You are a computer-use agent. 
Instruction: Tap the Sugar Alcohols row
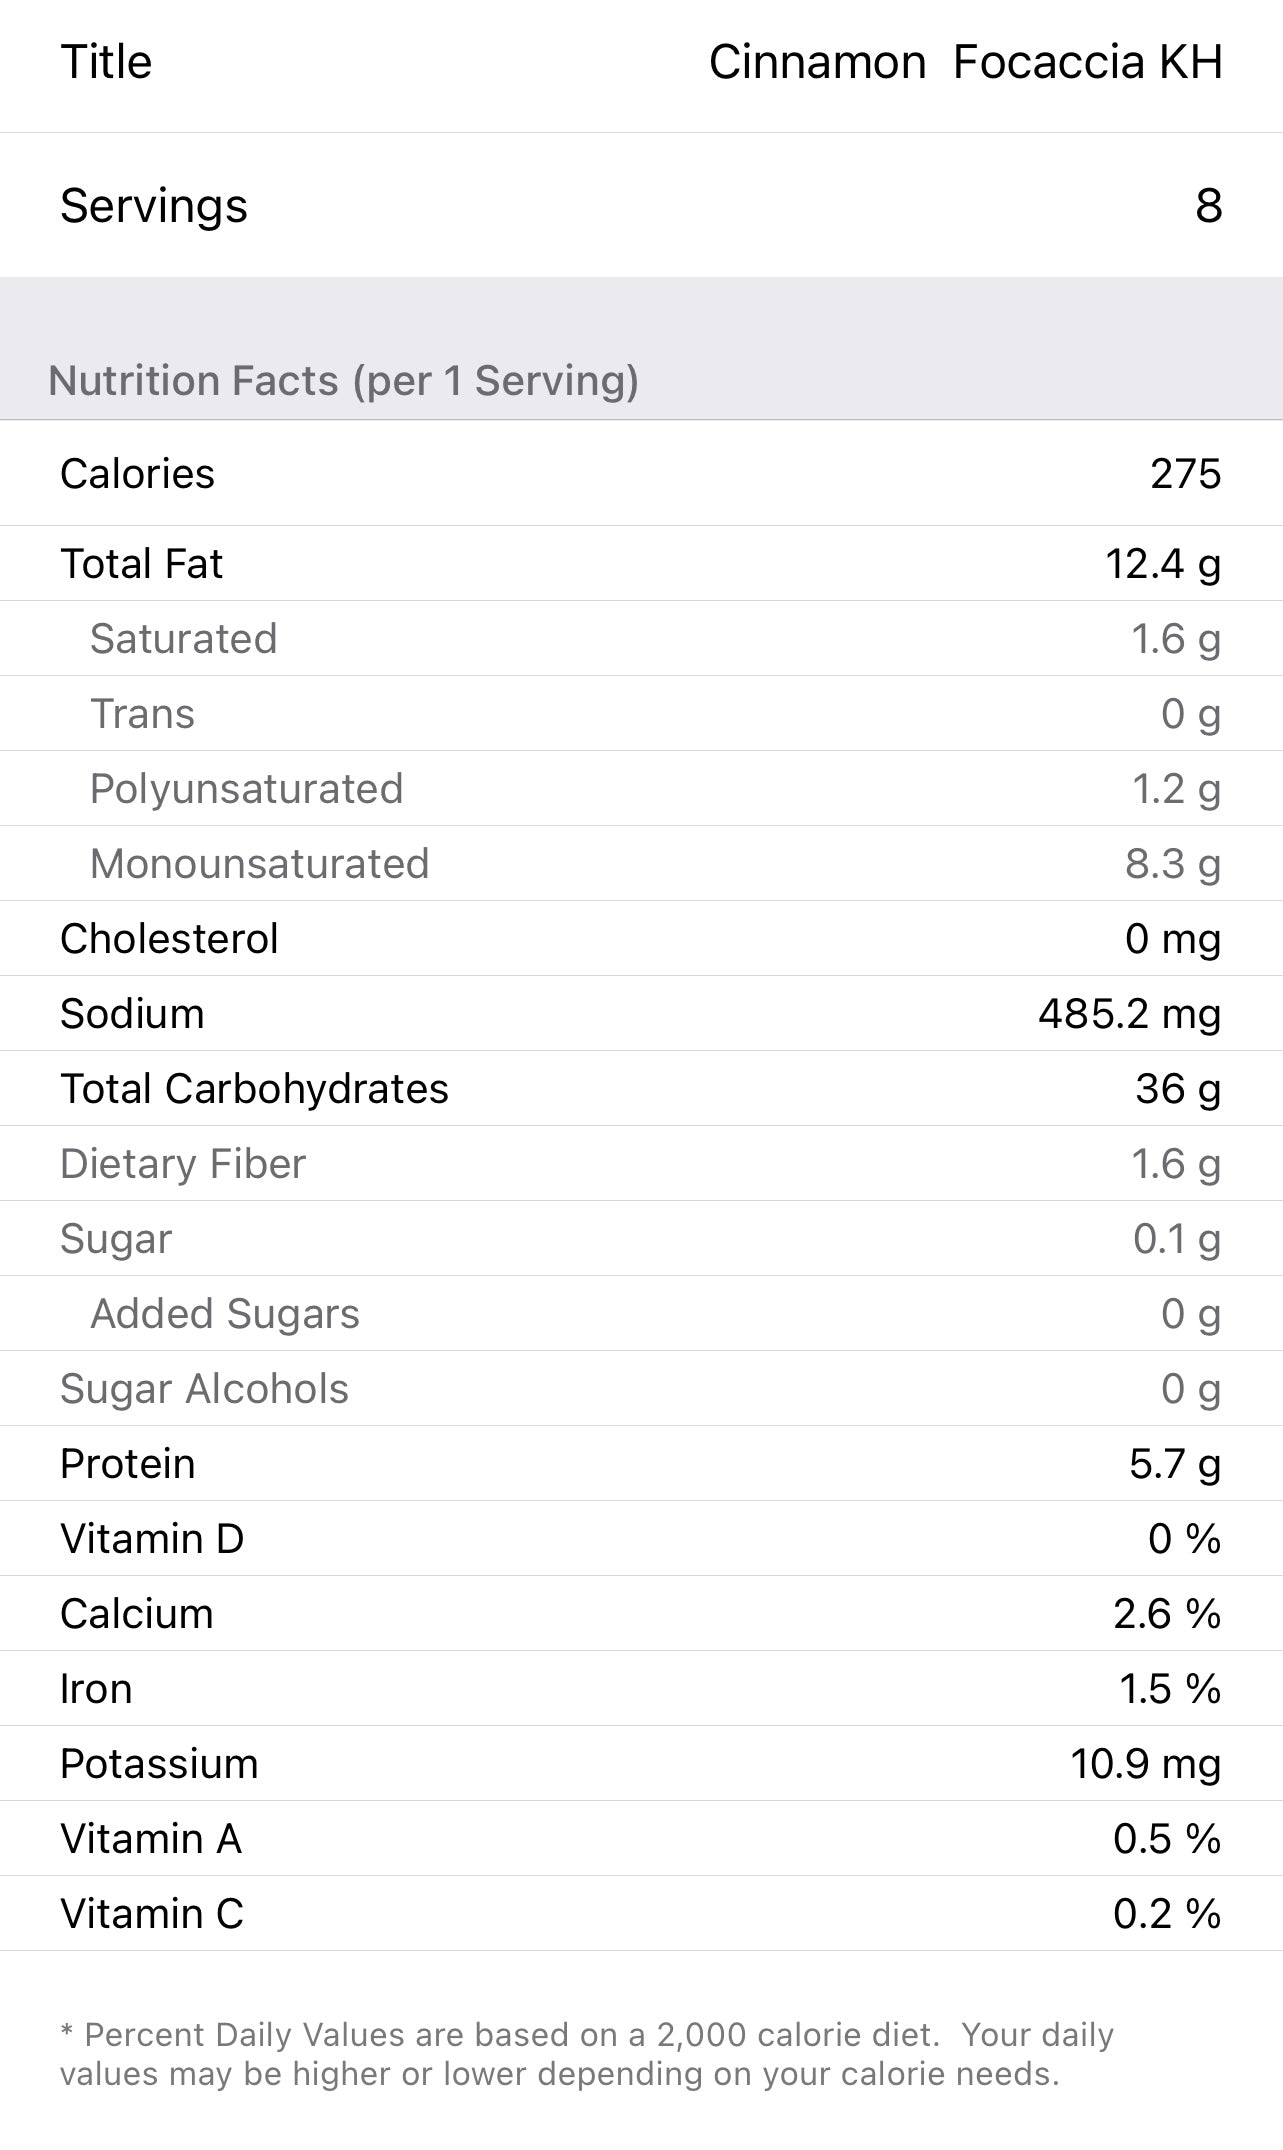(640, 1389)
